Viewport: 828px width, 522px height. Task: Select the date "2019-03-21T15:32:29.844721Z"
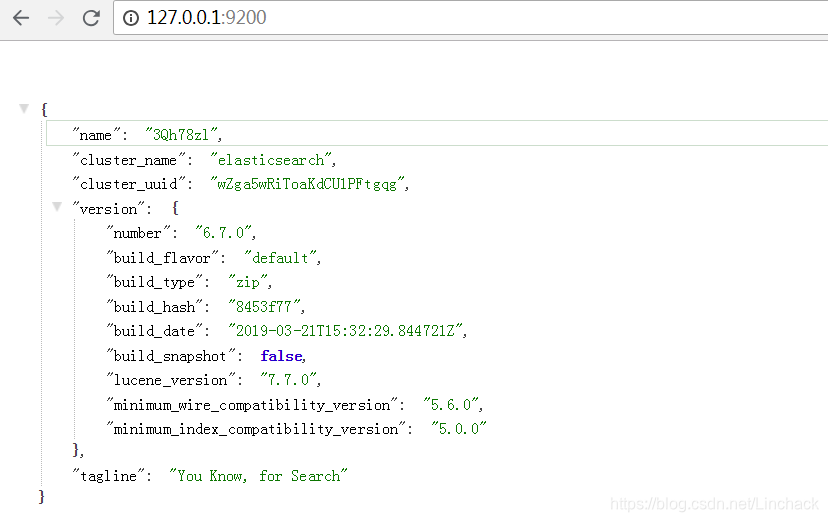pos(345,331)
